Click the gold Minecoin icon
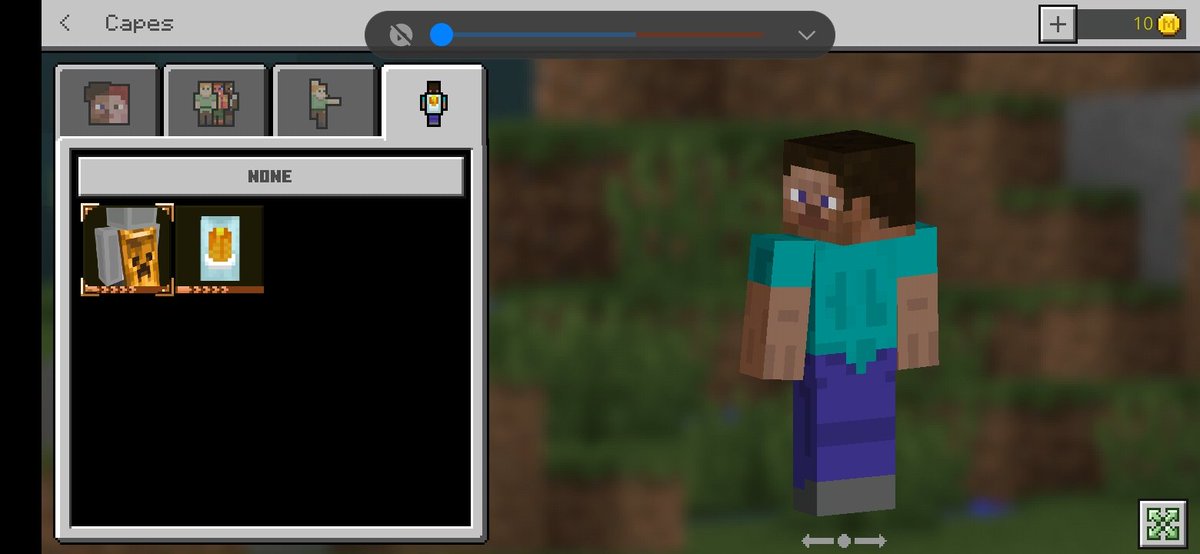This screenshot has height=554, width=1200. coord(1168,24)
